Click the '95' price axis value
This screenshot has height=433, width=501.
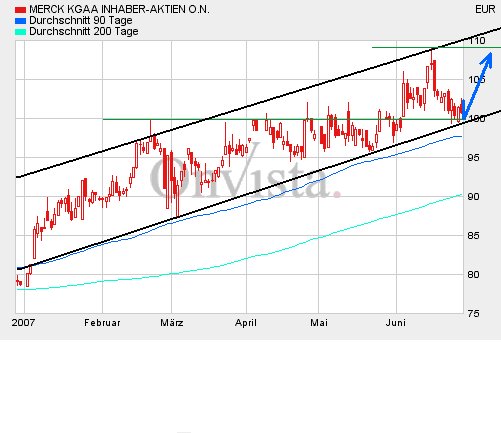pos(473,157)
